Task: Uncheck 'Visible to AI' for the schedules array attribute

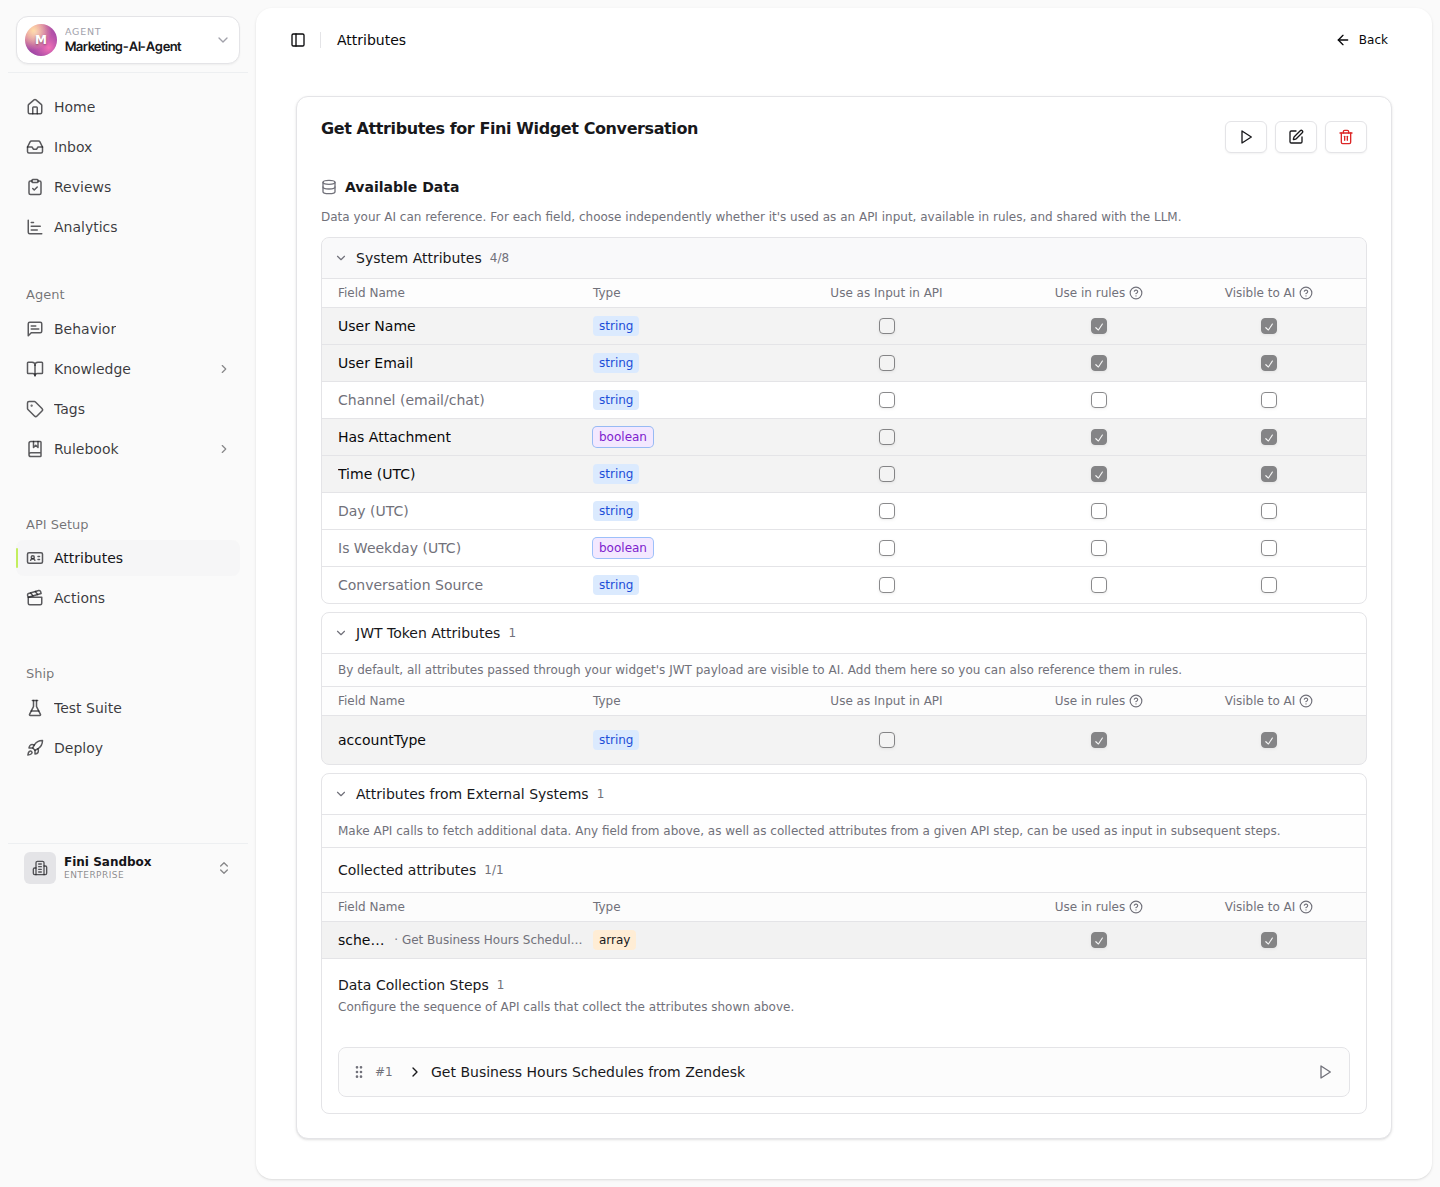Action: [1269, 940]
